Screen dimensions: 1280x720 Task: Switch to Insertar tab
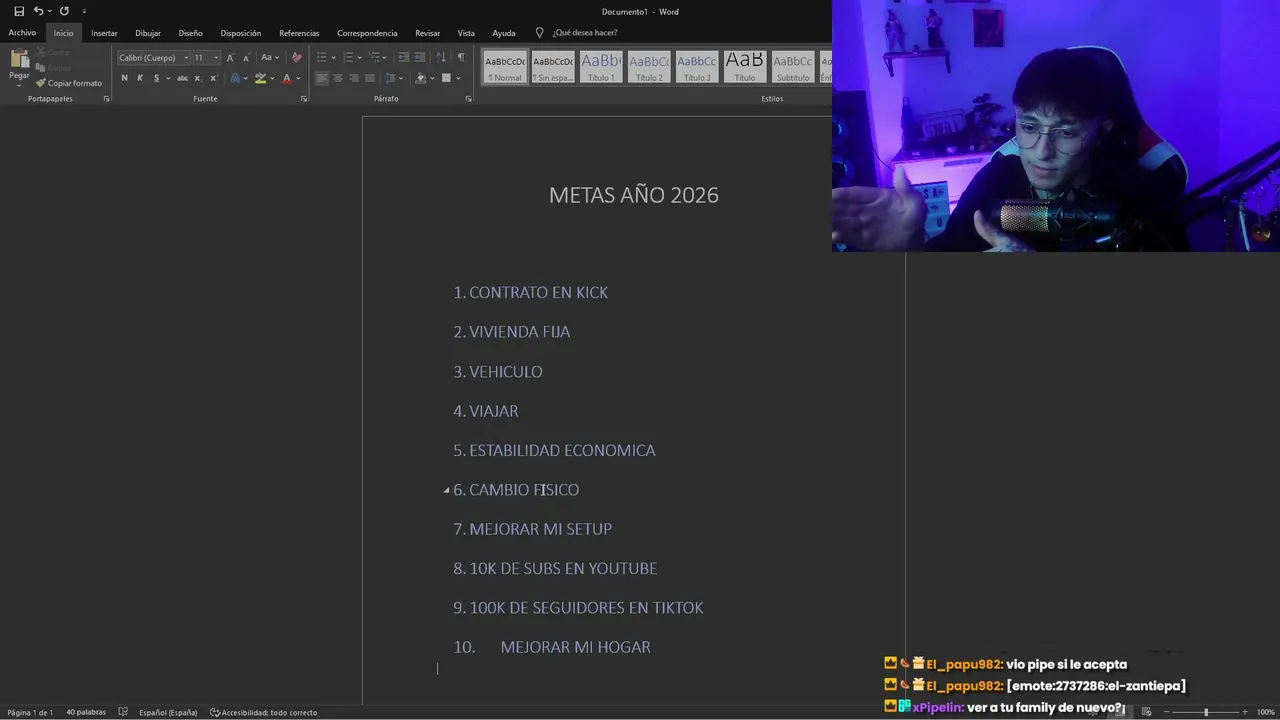(x=104, y=33)
